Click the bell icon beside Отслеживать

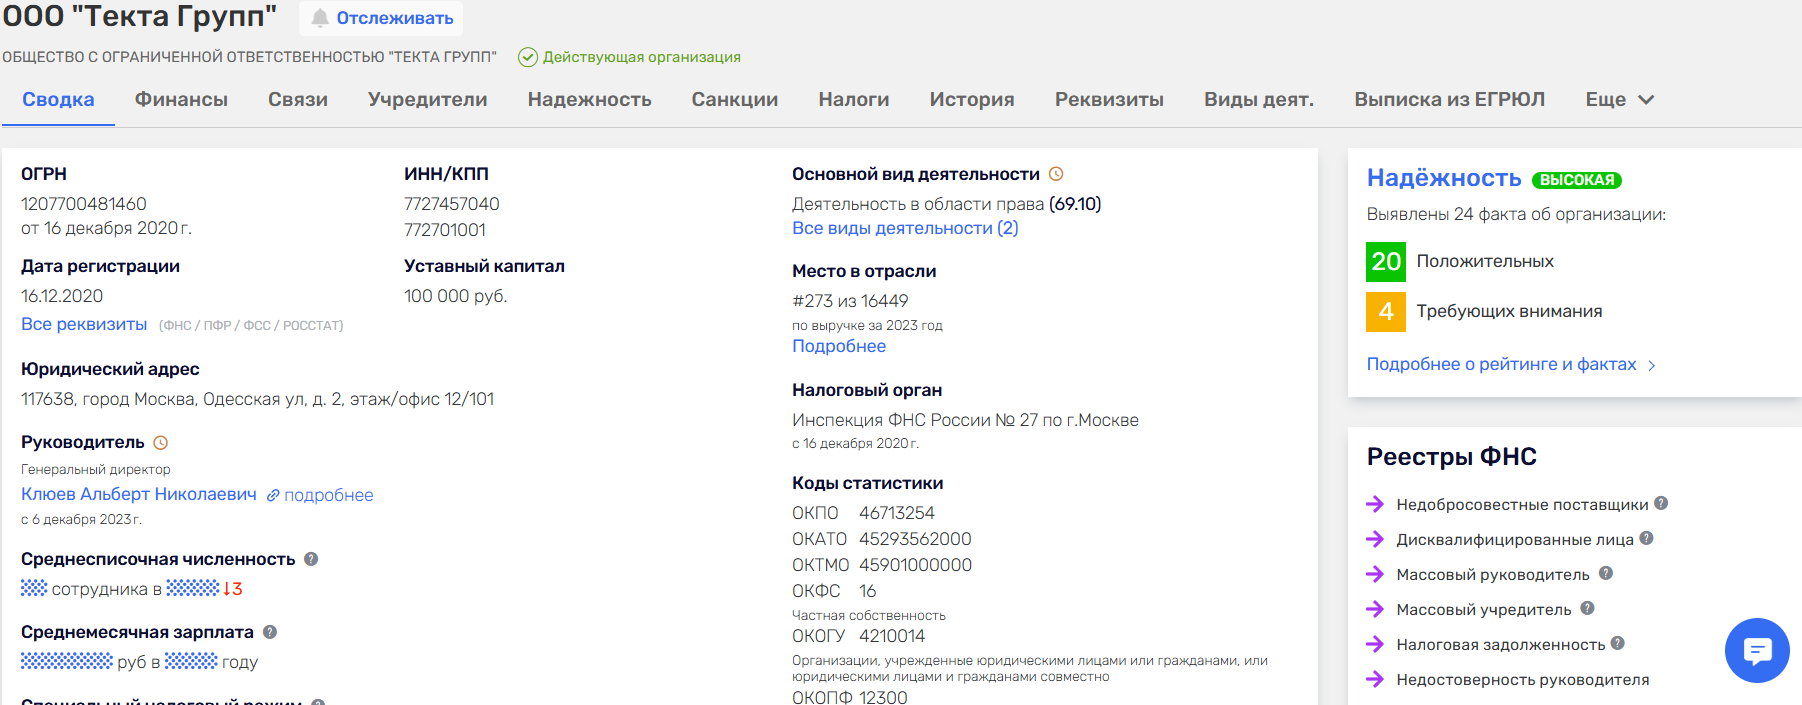point(320,18)
